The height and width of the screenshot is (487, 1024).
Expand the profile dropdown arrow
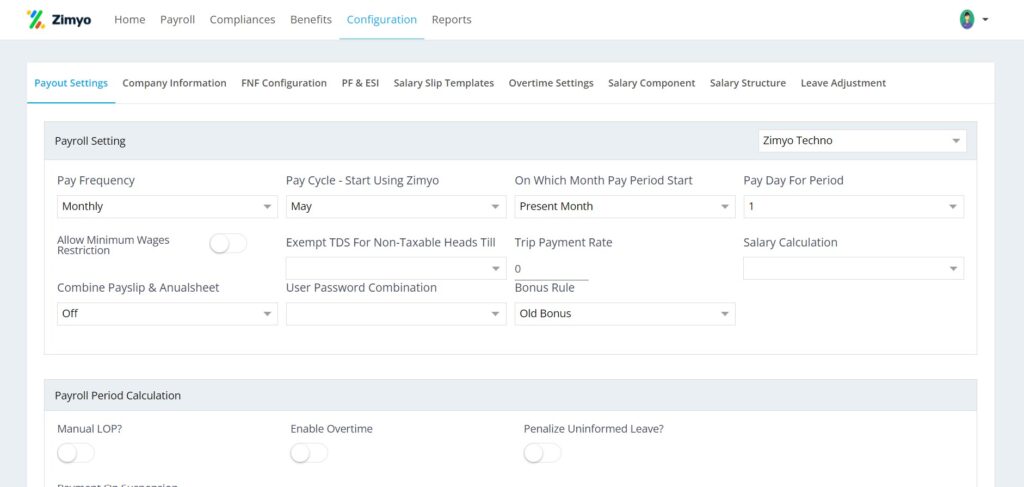tap(985, 20)
